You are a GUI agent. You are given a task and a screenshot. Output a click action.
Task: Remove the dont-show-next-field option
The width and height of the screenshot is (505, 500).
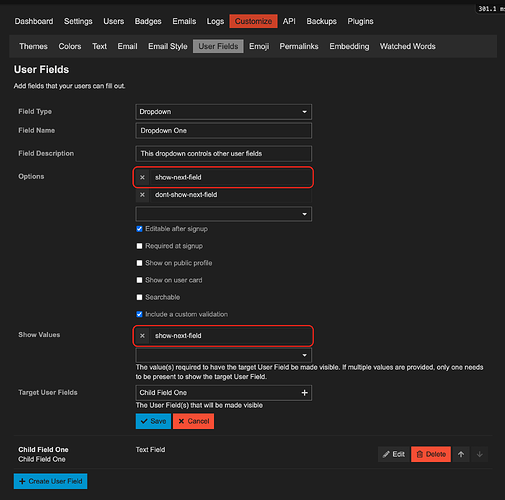pyautogui.click(x=142, y=195)
